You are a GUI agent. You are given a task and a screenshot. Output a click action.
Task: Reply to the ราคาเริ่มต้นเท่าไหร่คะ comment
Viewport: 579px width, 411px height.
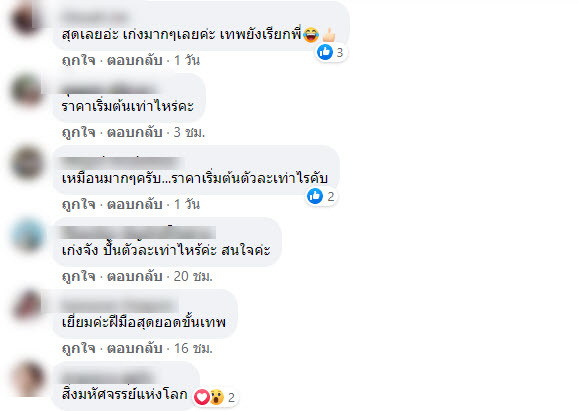coord(135,132)
